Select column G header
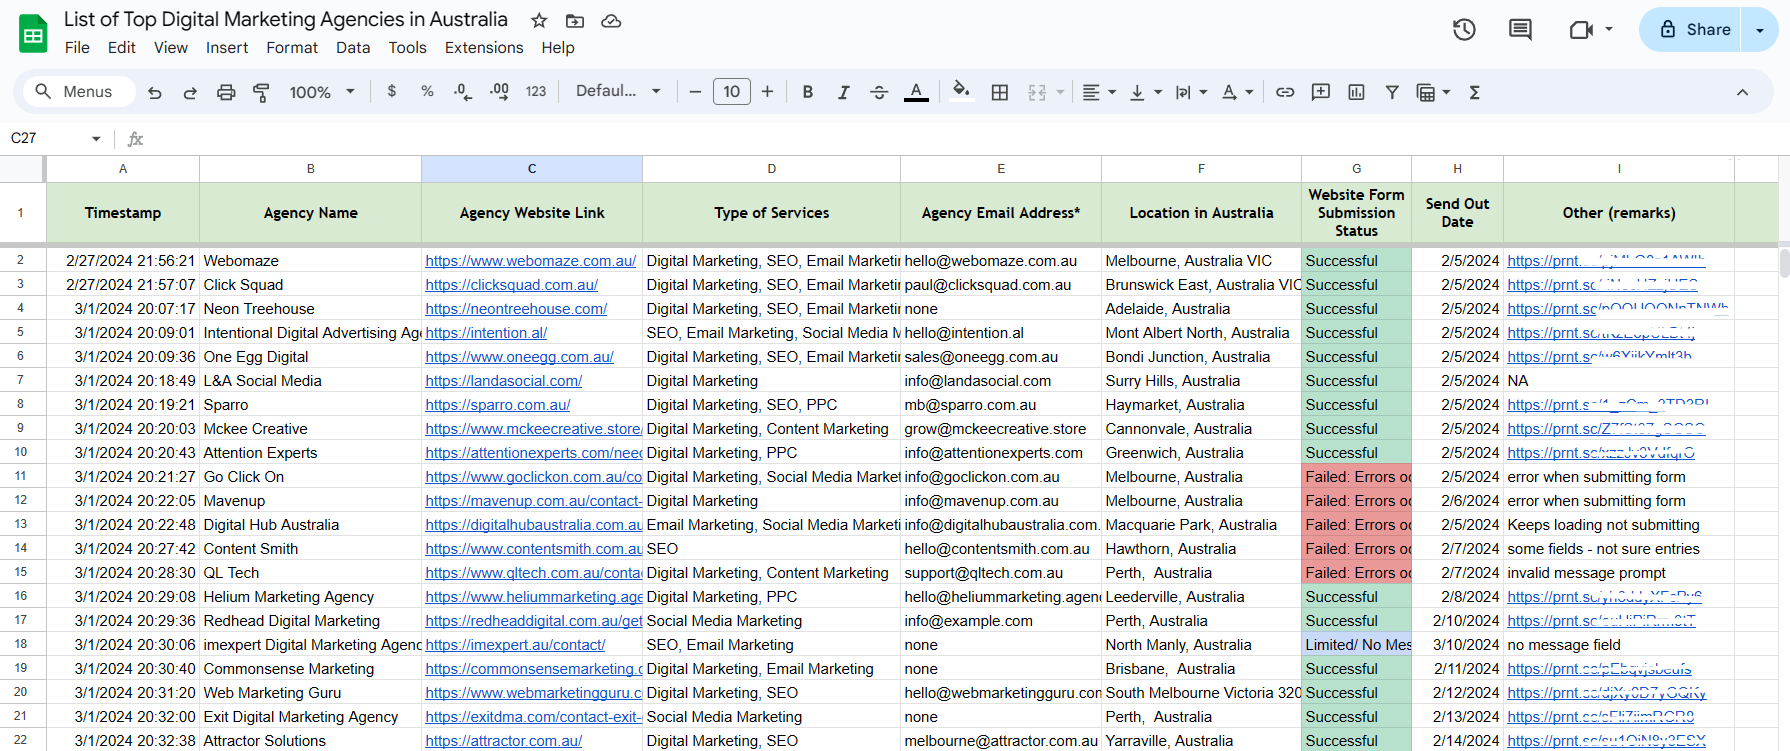 1356,169
